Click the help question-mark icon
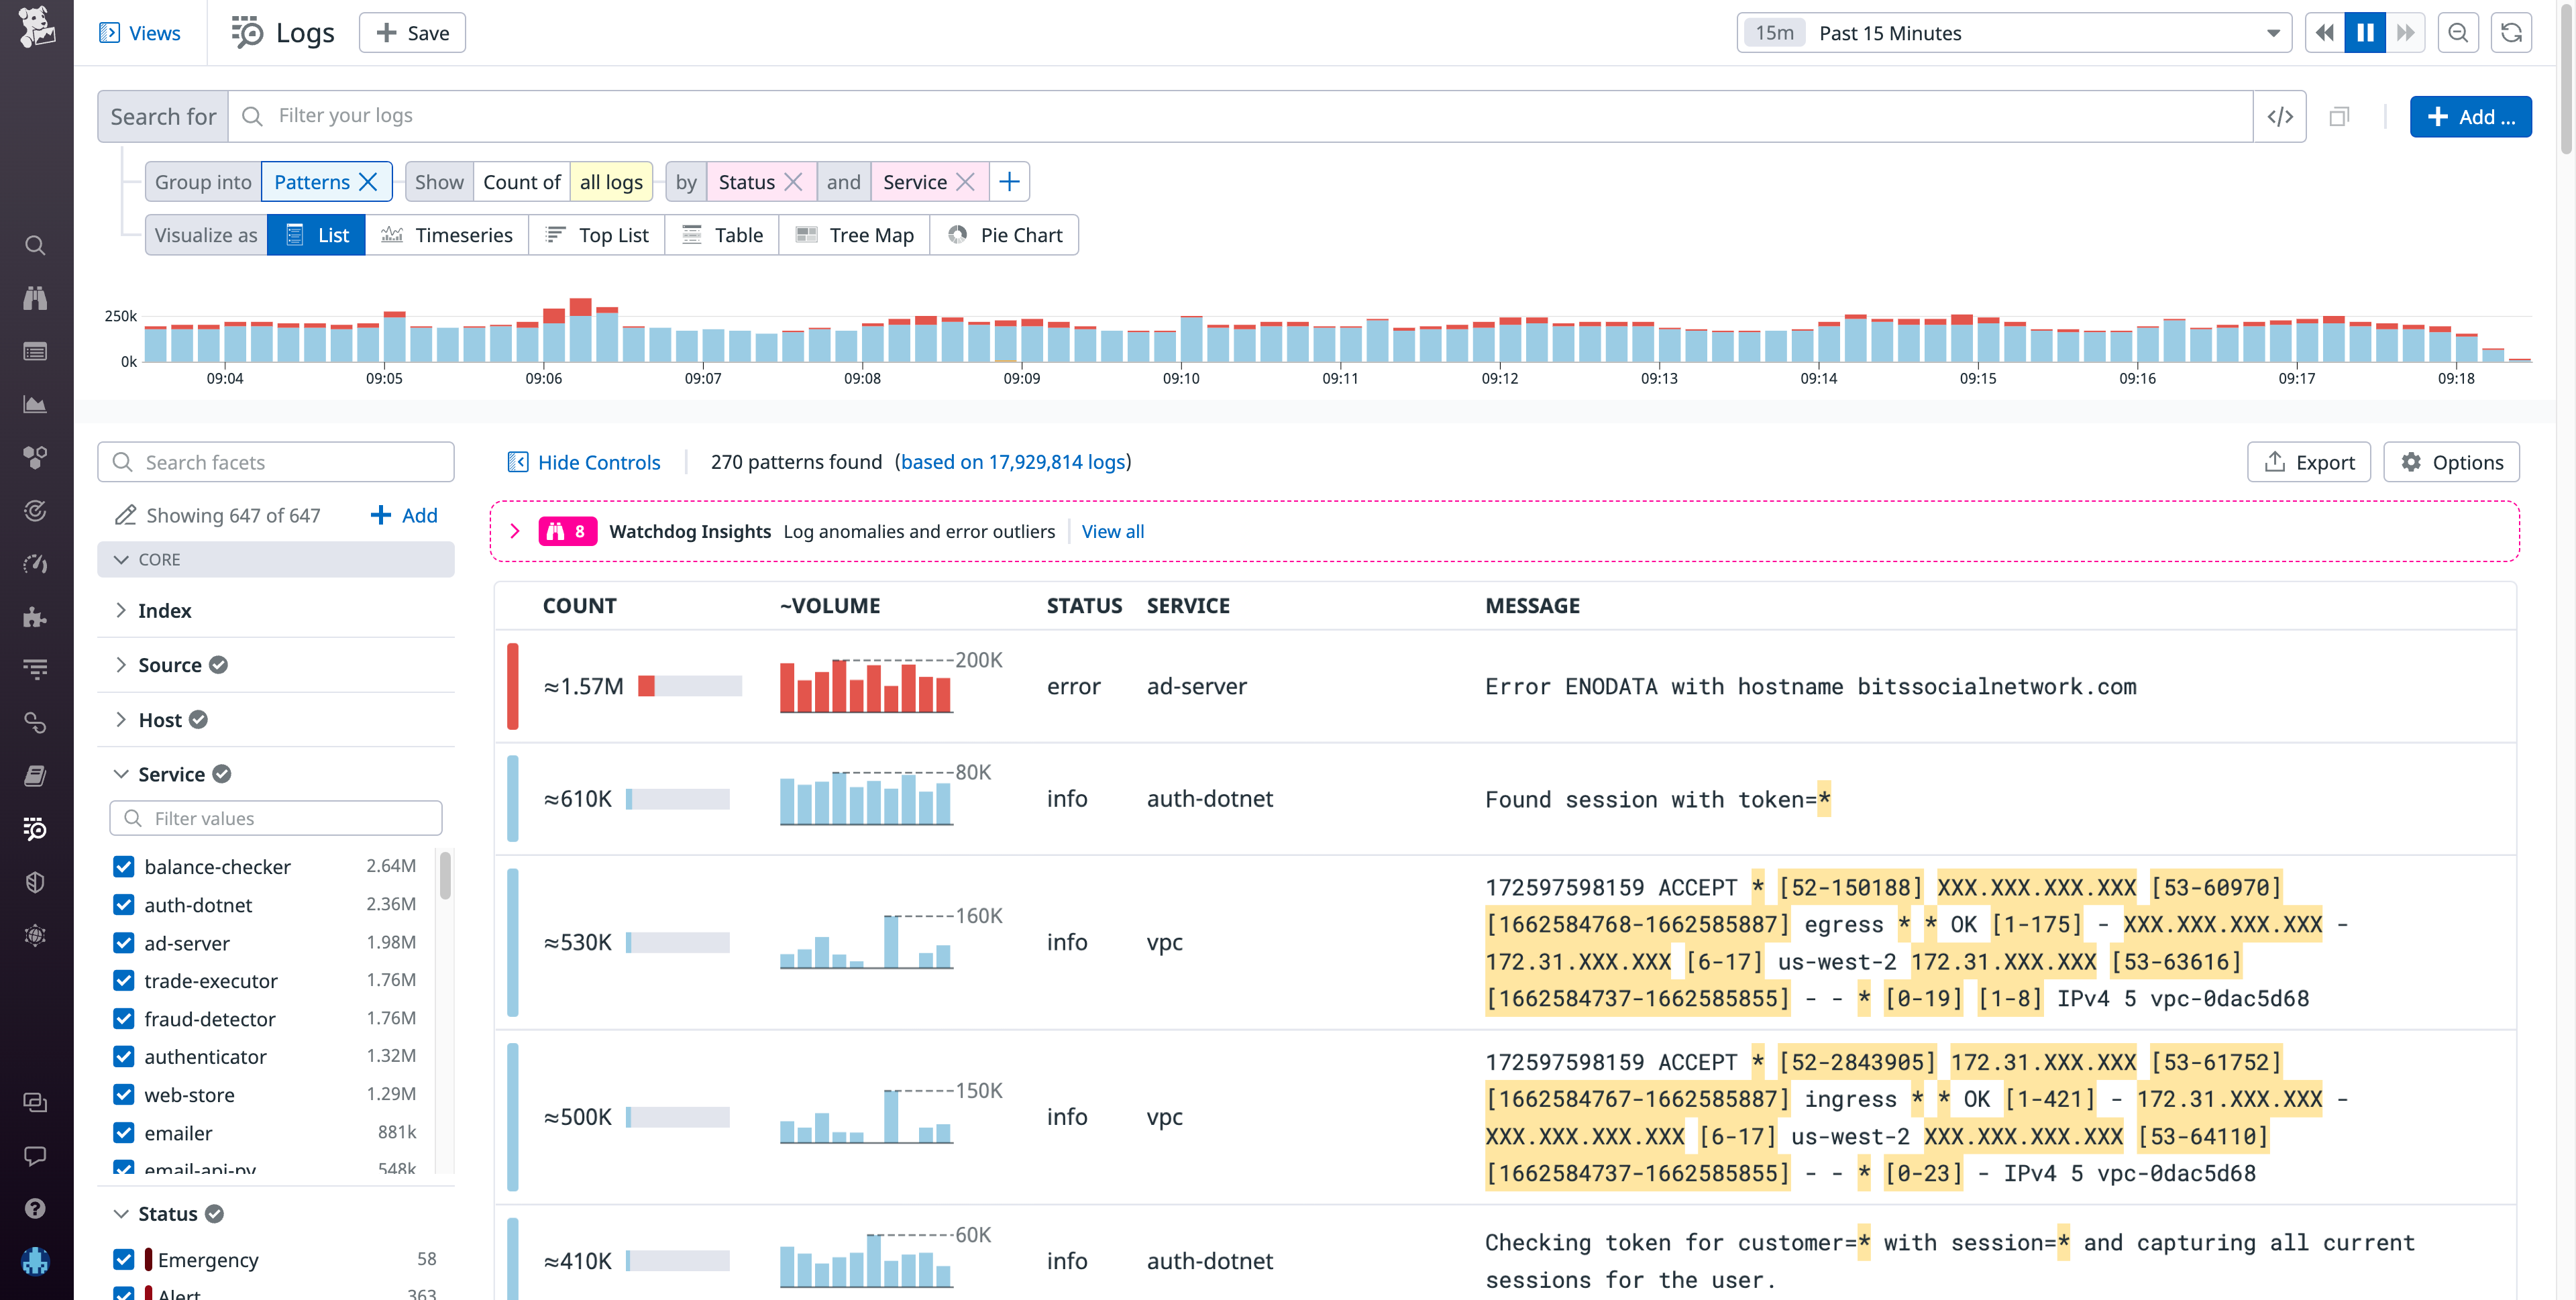 click(35, 1208)
